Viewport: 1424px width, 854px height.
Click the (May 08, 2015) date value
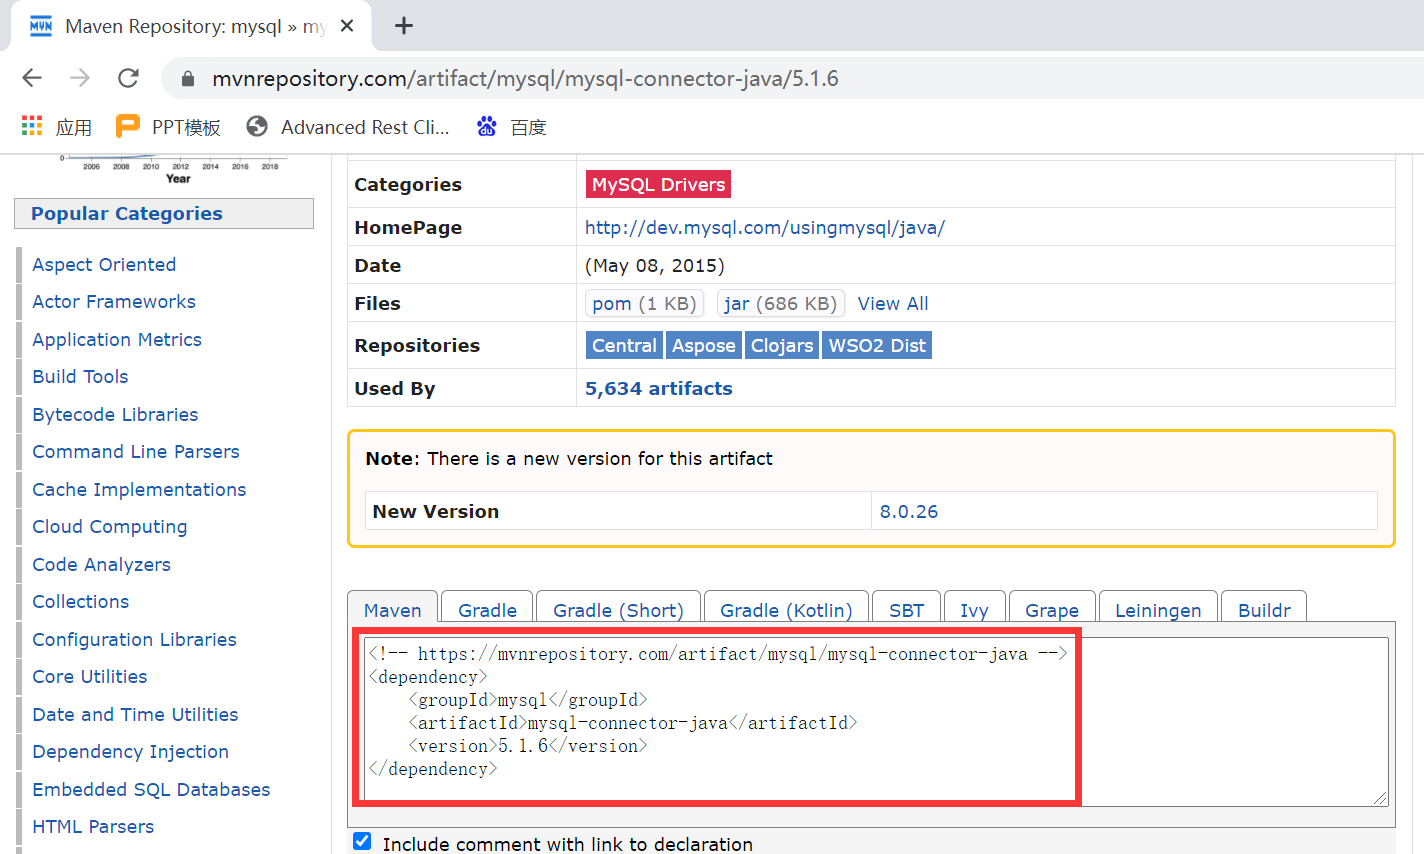(x=655, y=265)
